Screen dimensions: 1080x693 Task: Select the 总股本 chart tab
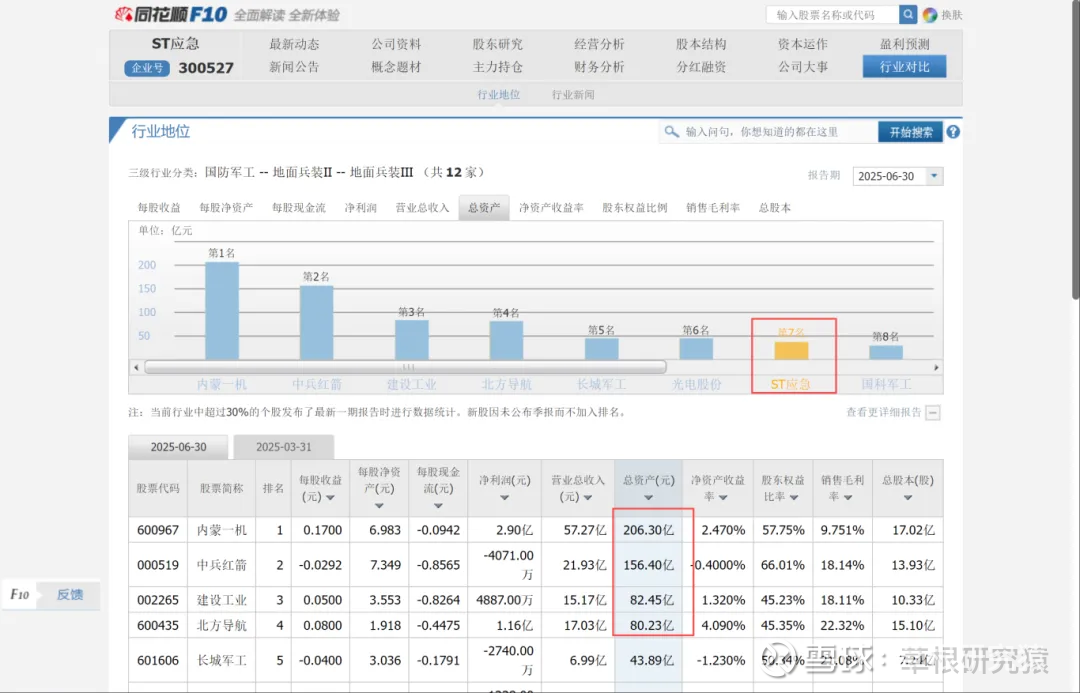coord(775,207)
